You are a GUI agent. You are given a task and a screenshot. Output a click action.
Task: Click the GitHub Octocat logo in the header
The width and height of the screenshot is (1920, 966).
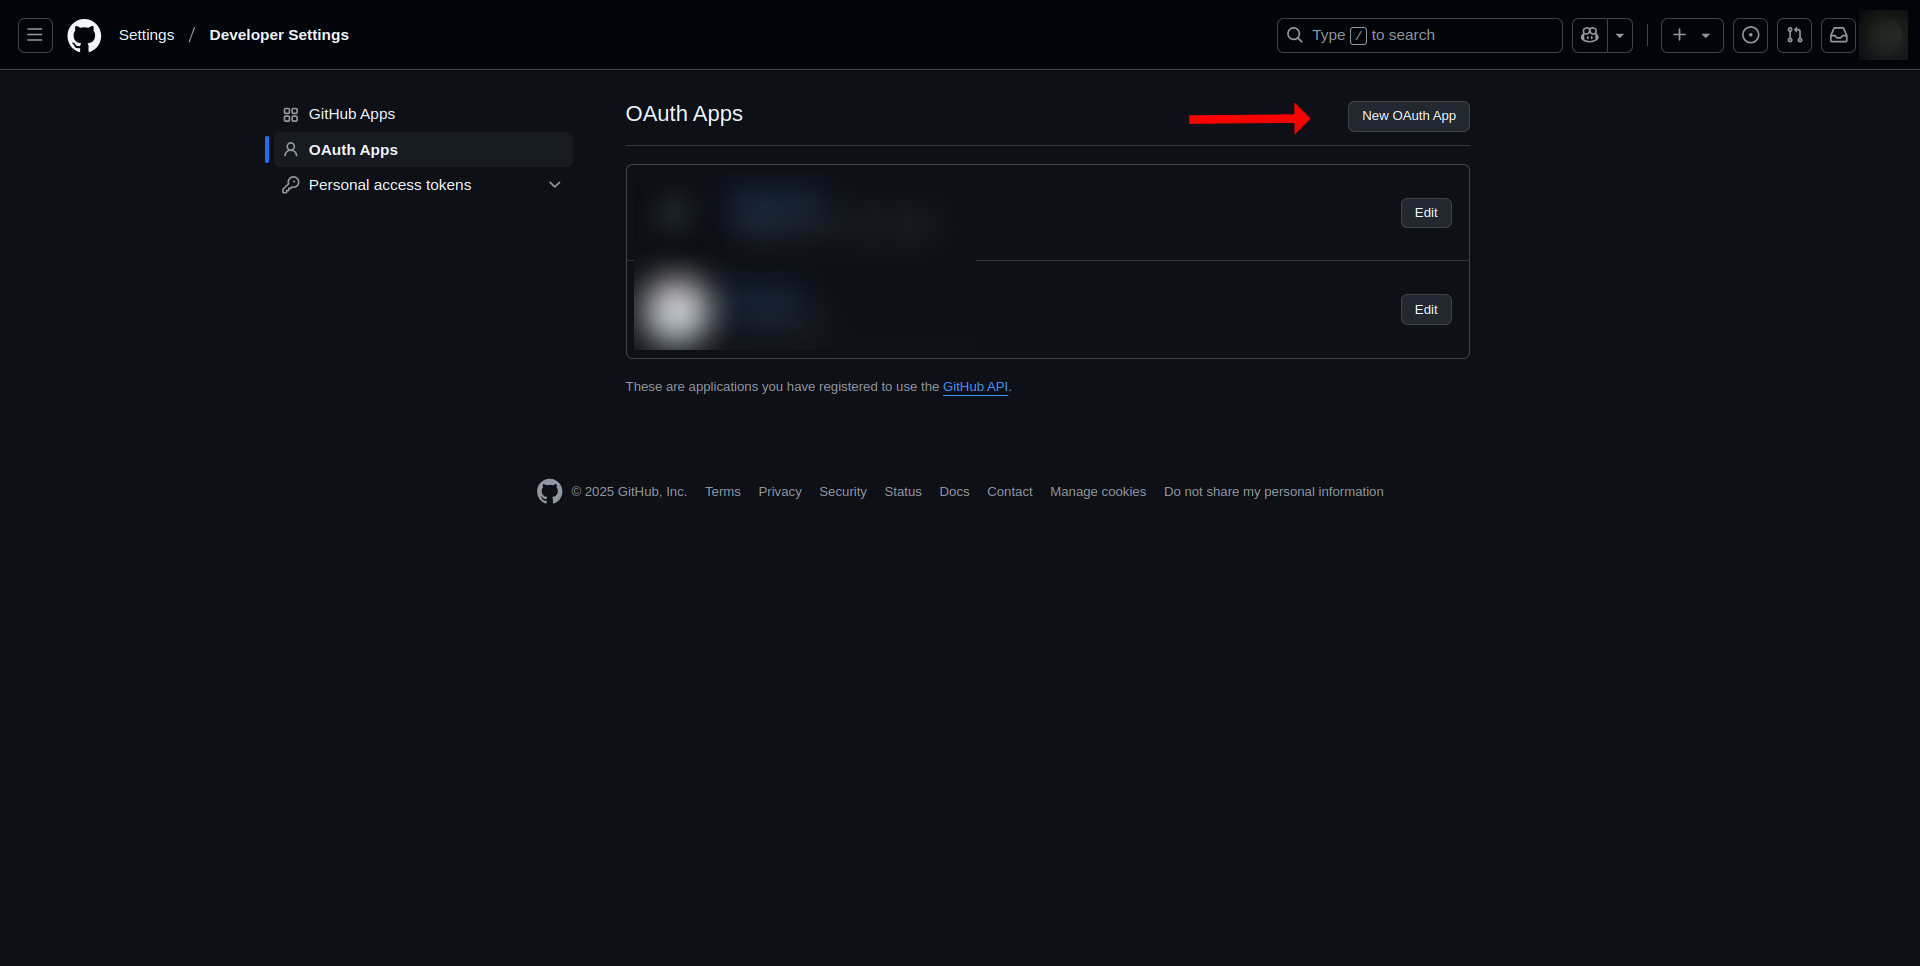pos(84,35)
